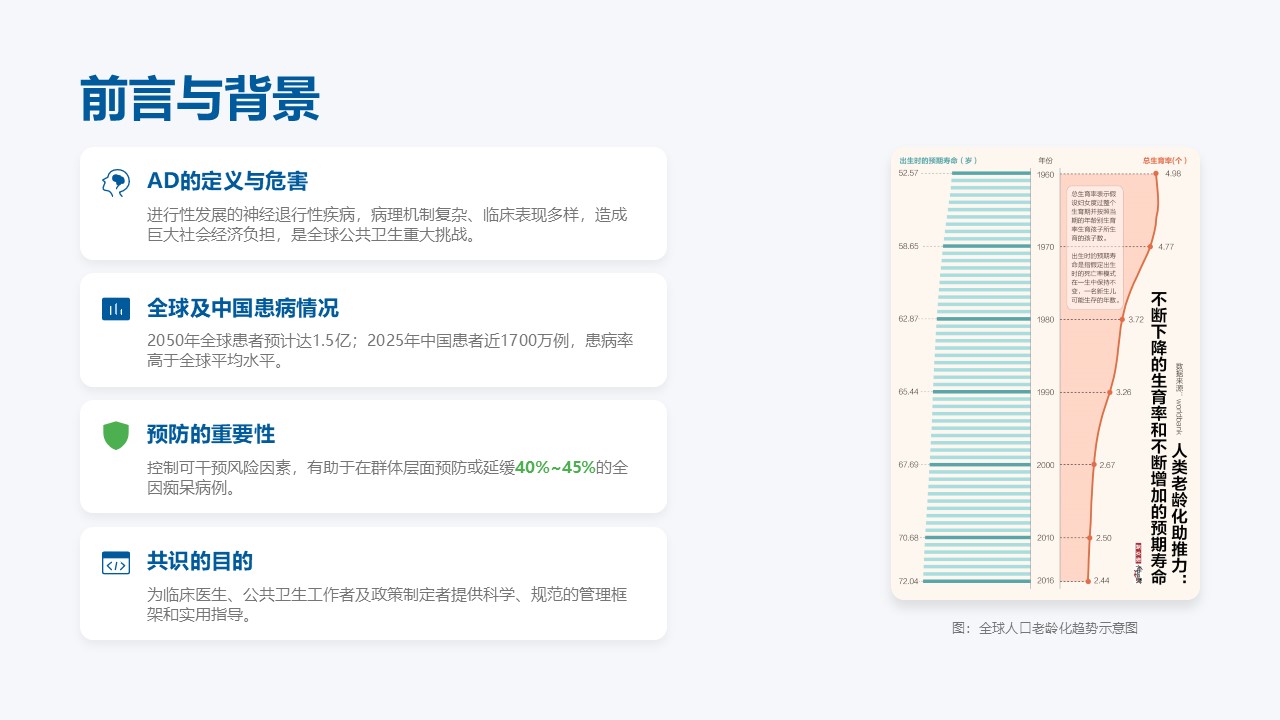Select the heading 共识的目的
1280x720 pixels.
(200, 561)
